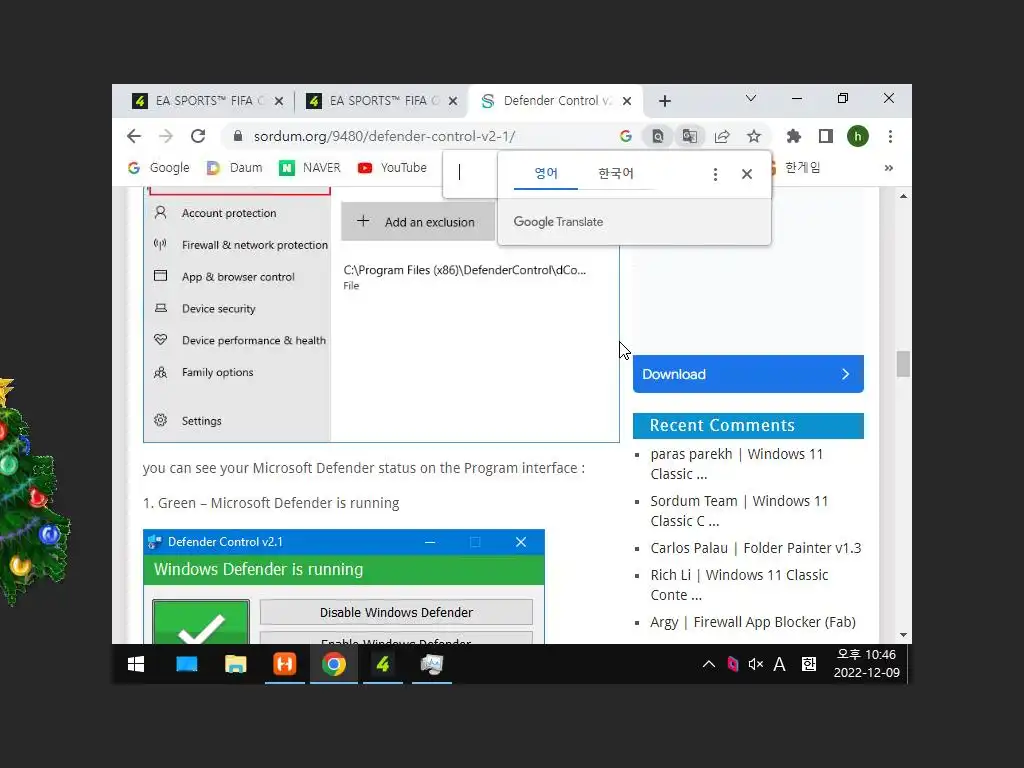Click the scrollbar down arrow
The image size is (1024, 768).
tap(903, 635)
